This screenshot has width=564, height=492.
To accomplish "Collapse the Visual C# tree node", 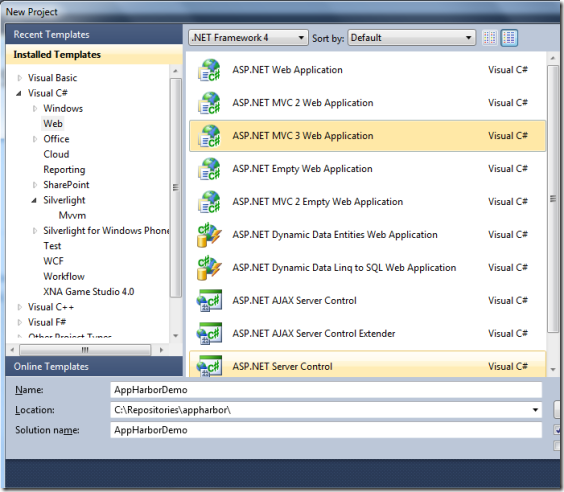I will tap(19, 94).
